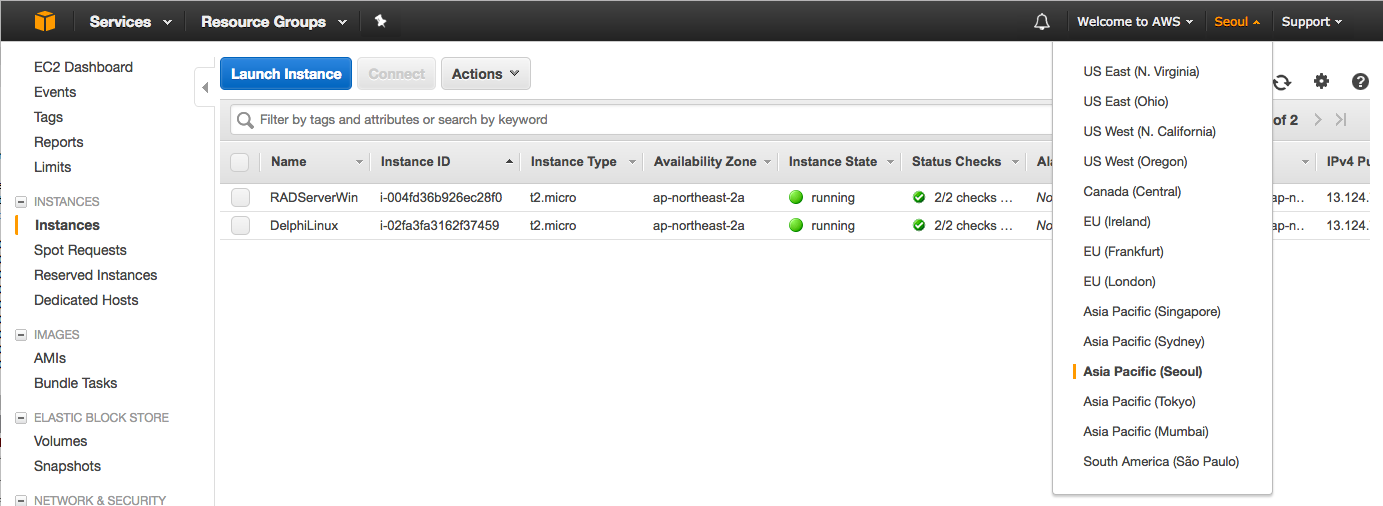
Task: Click the AWS cube logo
Action: (x=45, y=21)
